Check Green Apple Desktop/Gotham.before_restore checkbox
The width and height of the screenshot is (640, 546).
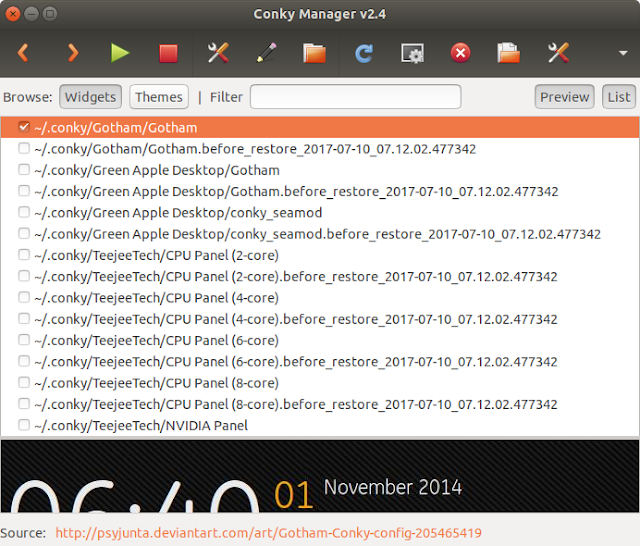point(24,191)
